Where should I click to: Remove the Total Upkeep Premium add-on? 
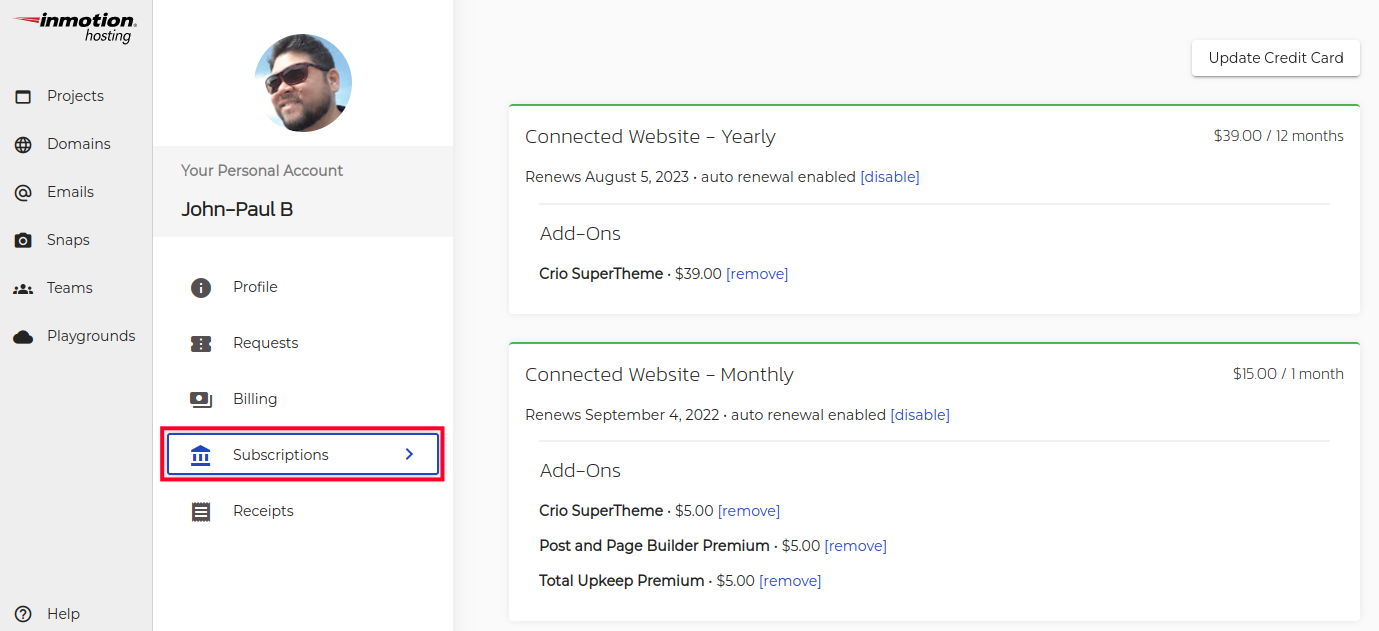coord(789,581)
